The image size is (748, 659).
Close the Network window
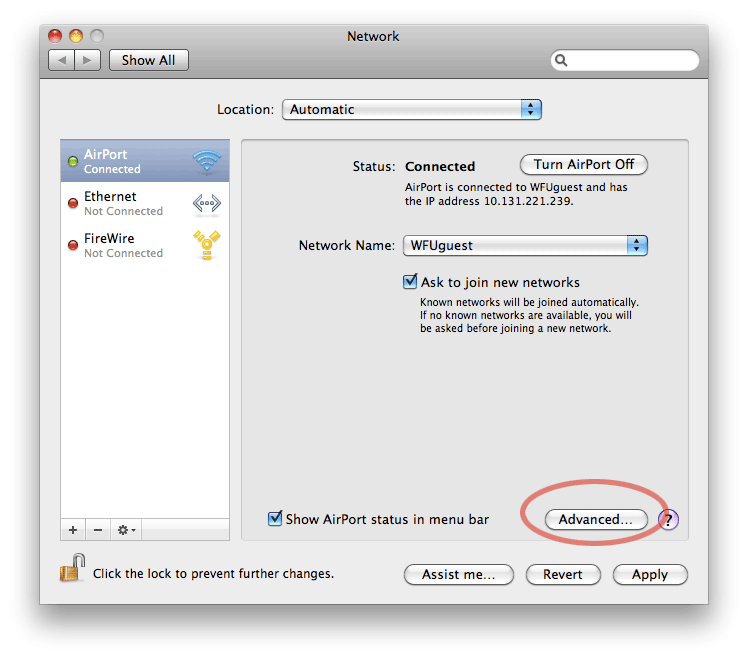[55, 36]
